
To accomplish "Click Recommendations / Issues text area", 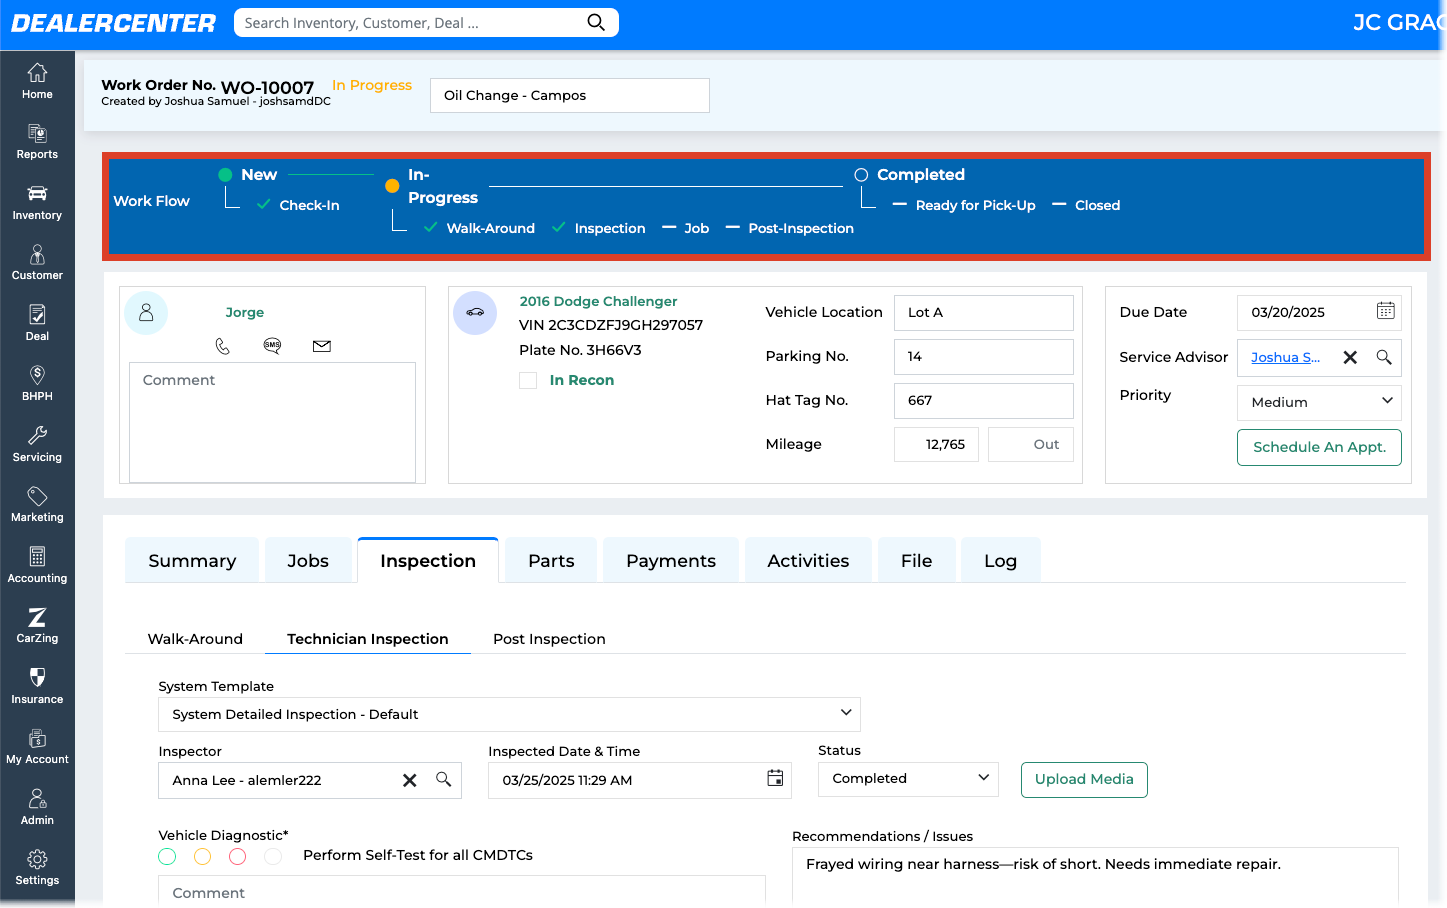I will click(1095, 876).
